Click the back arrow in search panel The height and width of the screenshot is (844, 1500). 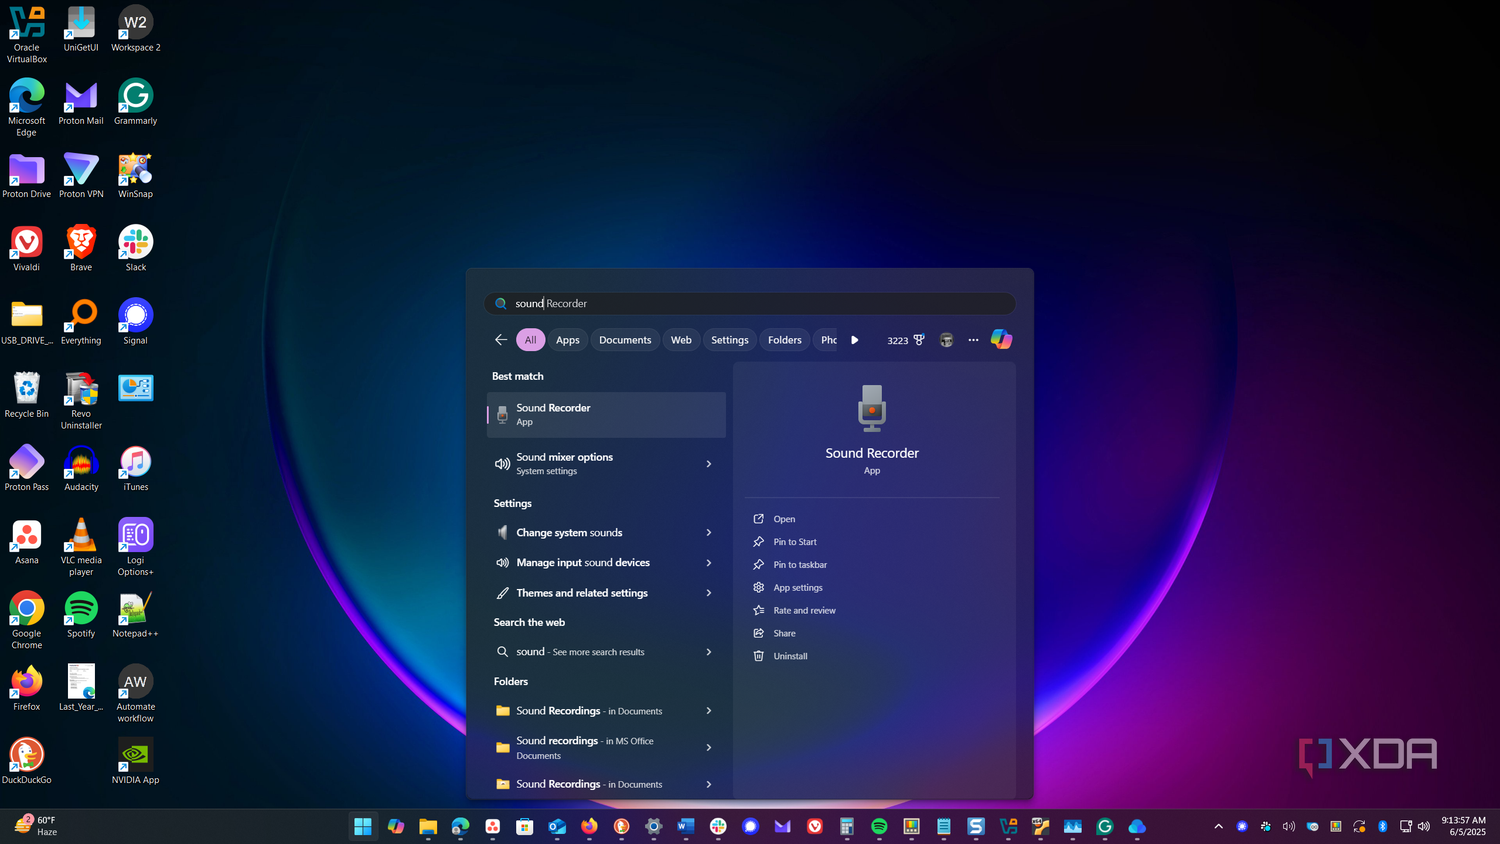click(501, 340)
